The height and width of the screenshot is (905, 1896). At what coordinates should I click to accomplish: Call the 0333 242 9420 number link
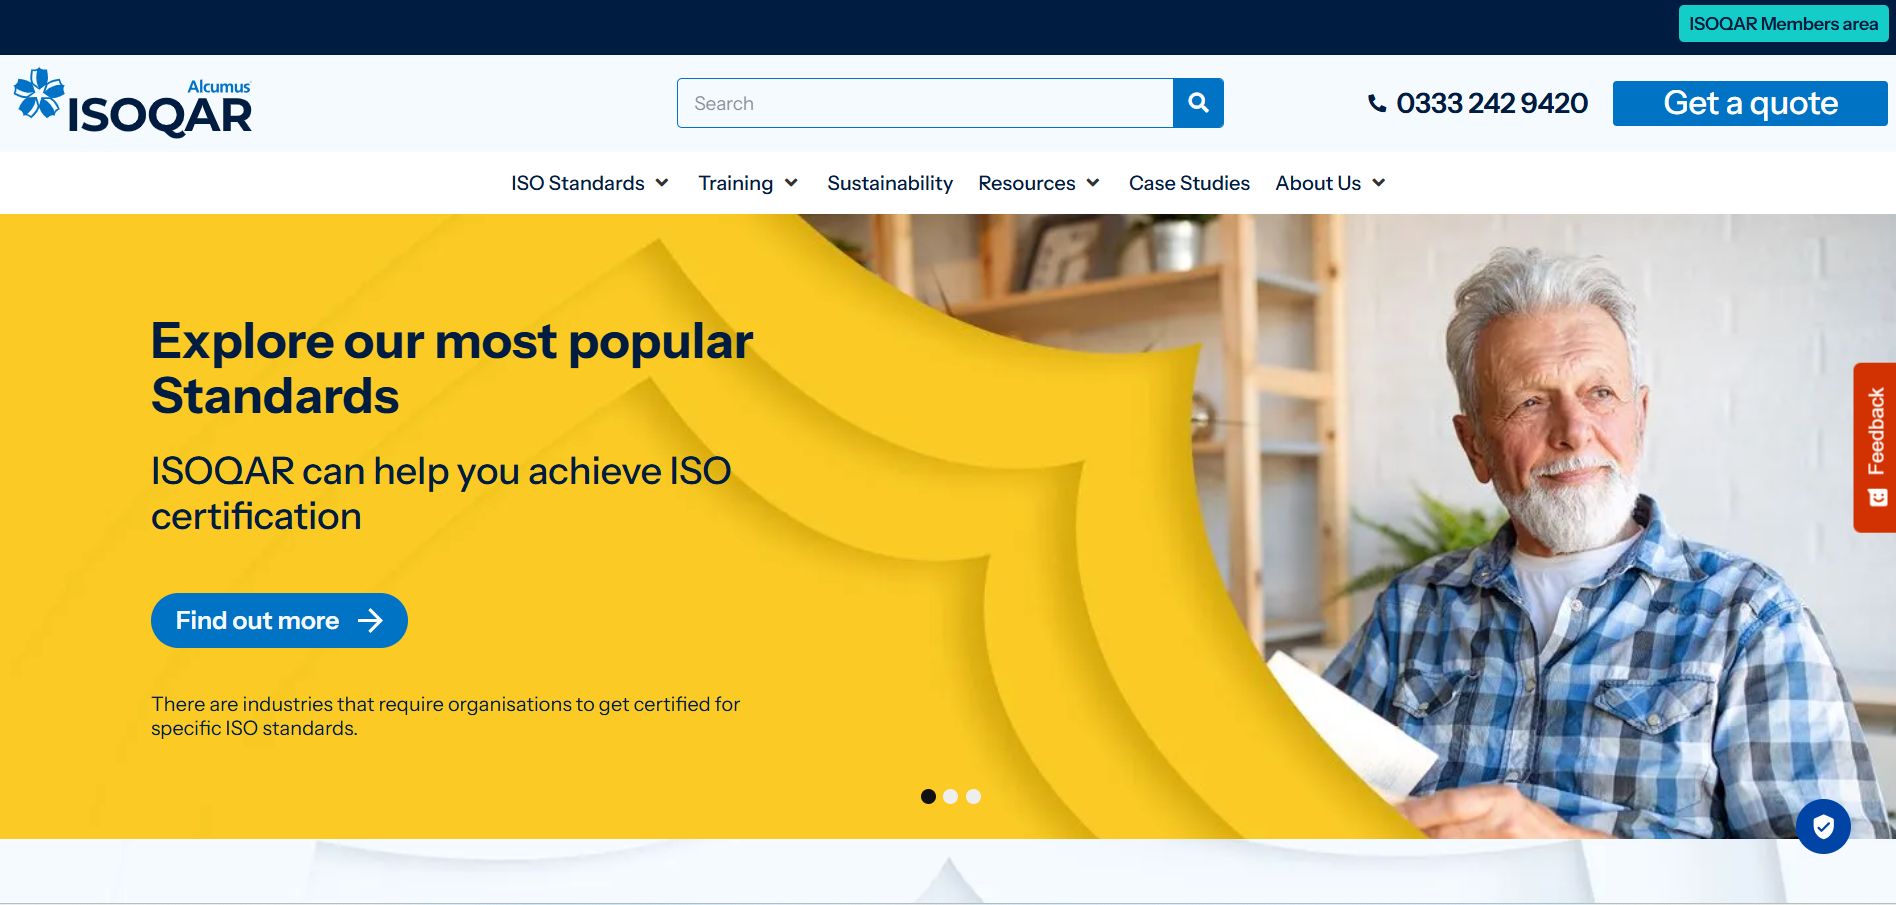pyautogui.click(x=1491, y=103)
